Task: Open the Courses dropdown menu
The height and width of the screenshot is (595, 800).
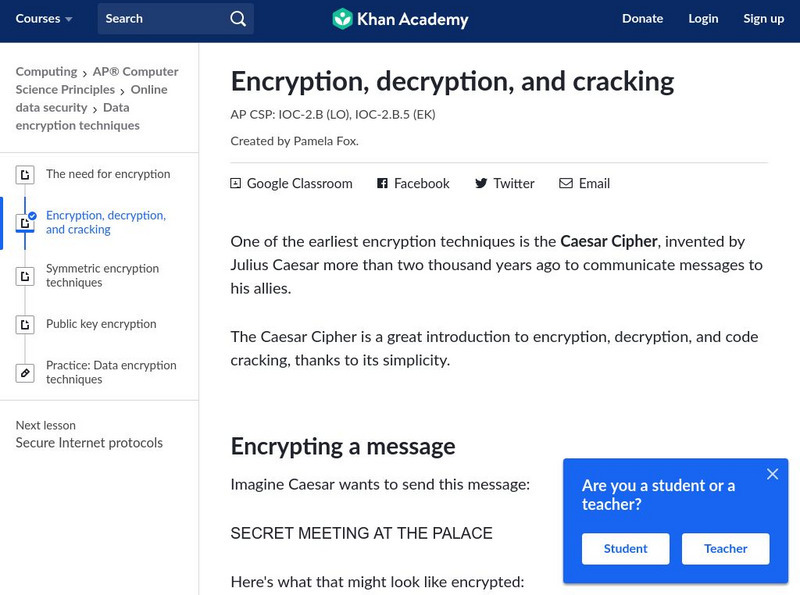Action: pyautogui.click(x=44, y=19)
